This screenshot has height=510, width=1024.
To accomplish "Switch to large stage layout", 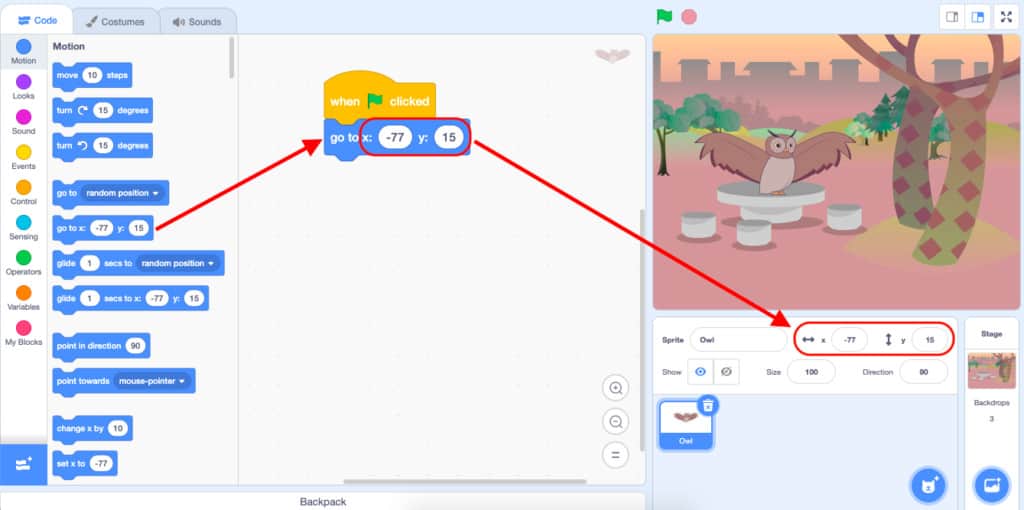I will (x=978, y=18).
